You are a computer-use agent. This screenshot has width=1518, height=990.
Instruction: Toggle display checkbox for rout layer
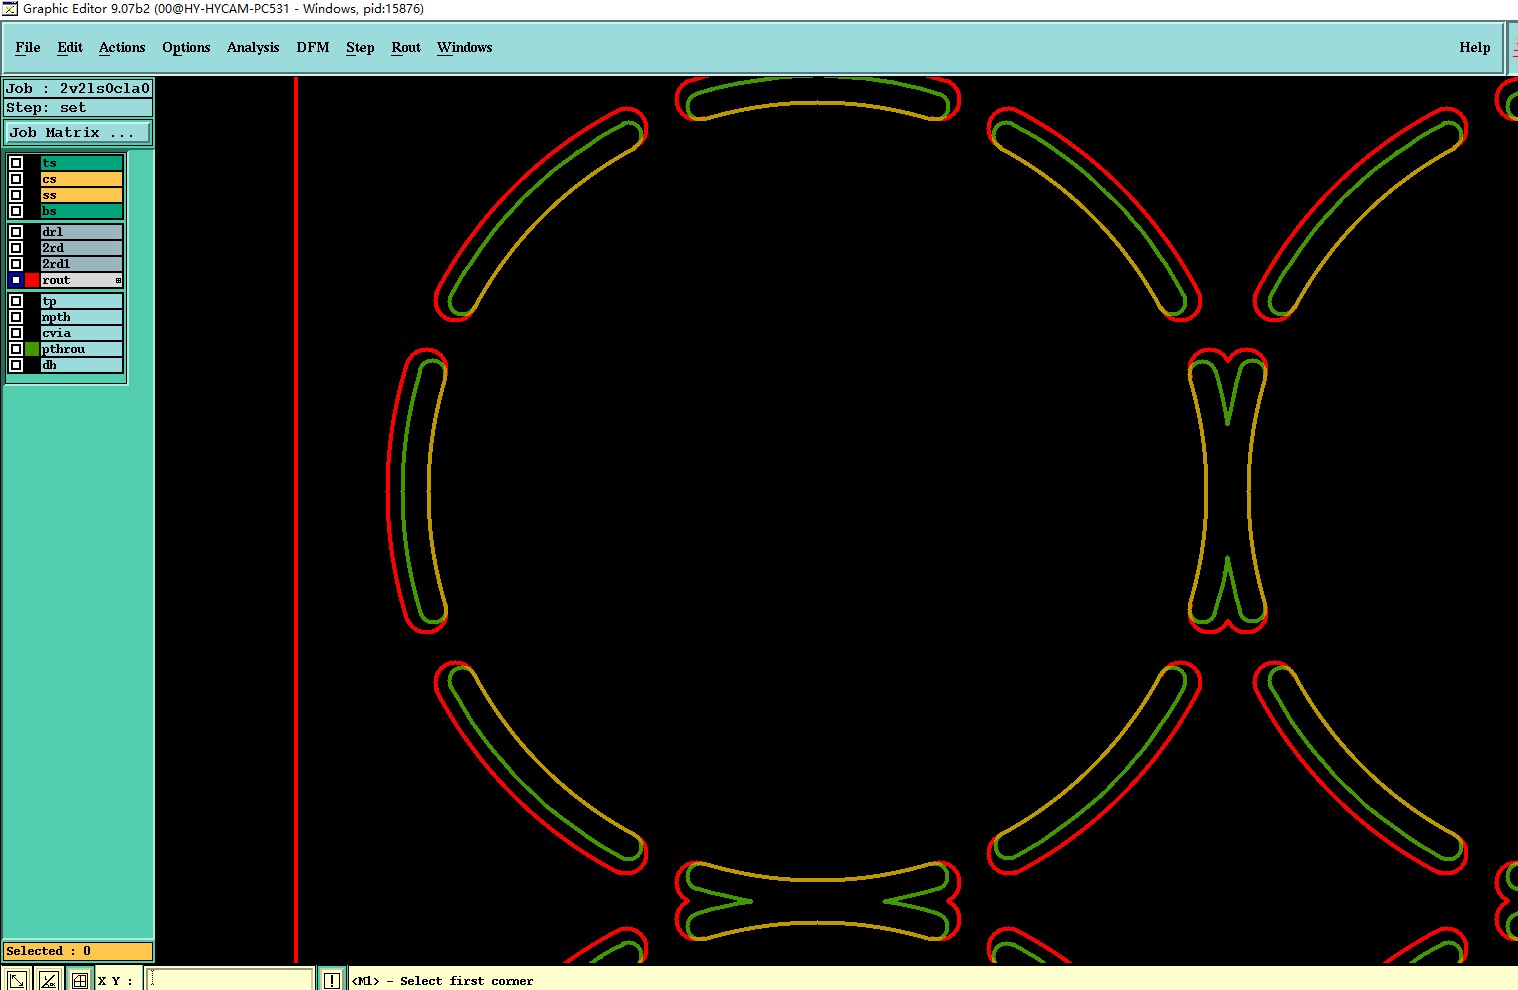tap(16, 280)
